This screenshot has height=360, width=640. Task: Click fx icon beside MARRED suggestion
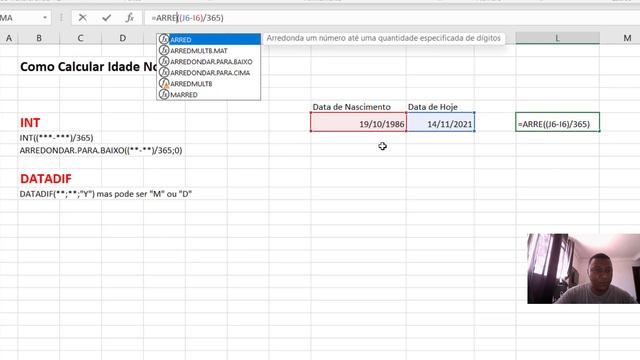tap(164, 95)
